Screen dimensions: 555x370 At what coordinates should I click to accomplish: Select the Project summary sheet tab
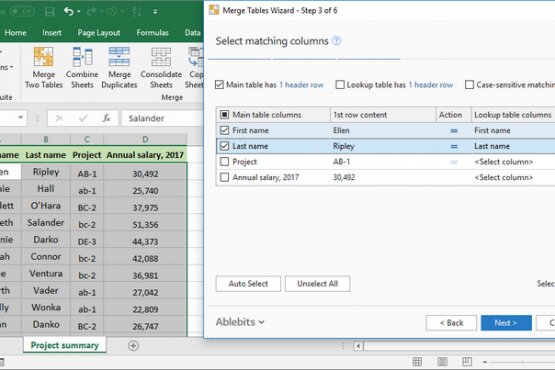tap(65, 345)
